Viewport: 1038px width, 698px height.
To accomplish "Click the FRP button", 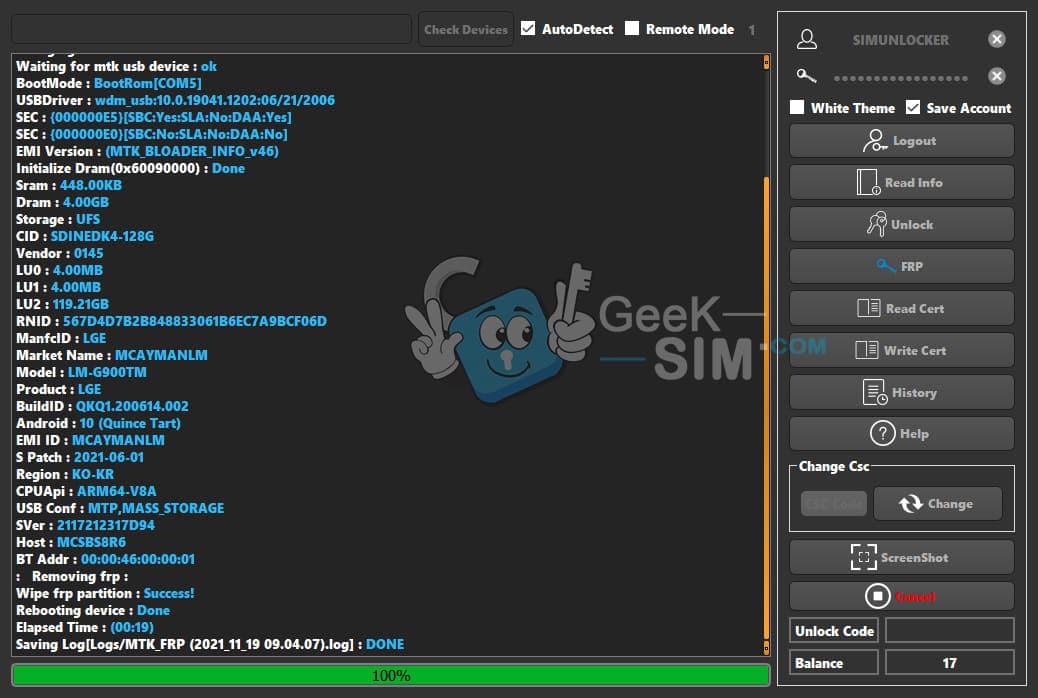I will coord(901,266).
